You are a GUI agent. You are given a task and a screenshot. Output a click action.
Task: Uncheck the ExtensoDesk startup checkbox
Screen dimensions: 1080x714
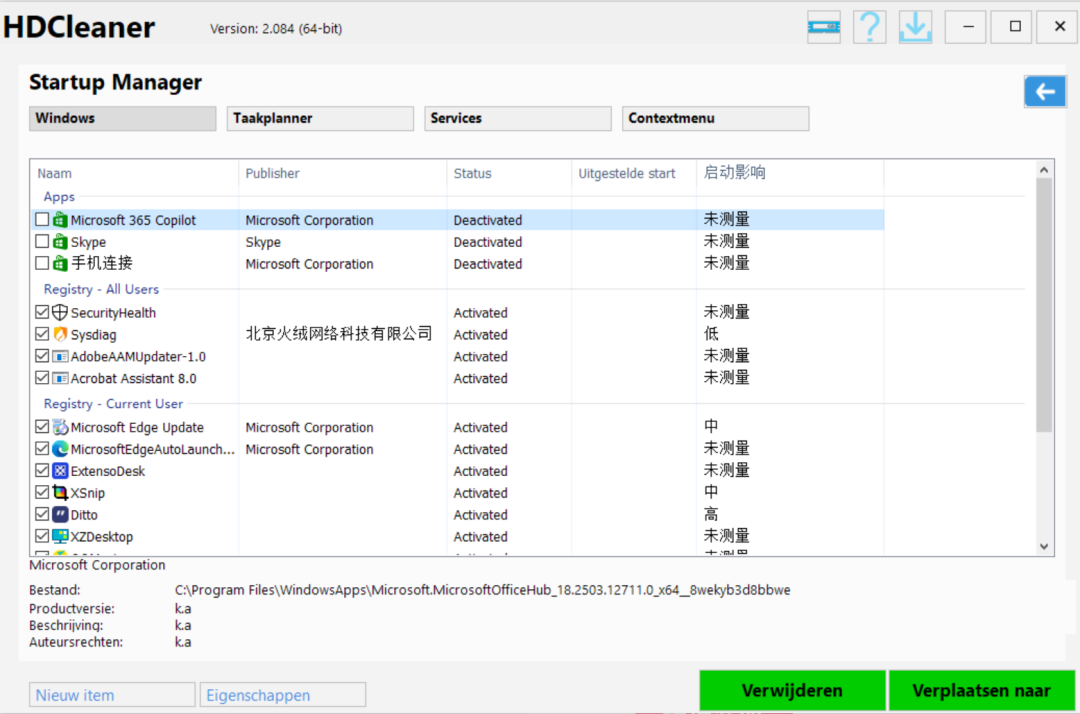(42, 471)
